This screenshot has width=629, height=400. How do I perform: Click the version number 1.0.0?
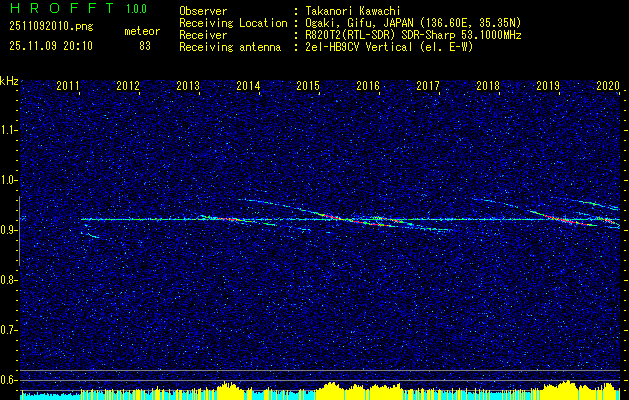[136, 9]
